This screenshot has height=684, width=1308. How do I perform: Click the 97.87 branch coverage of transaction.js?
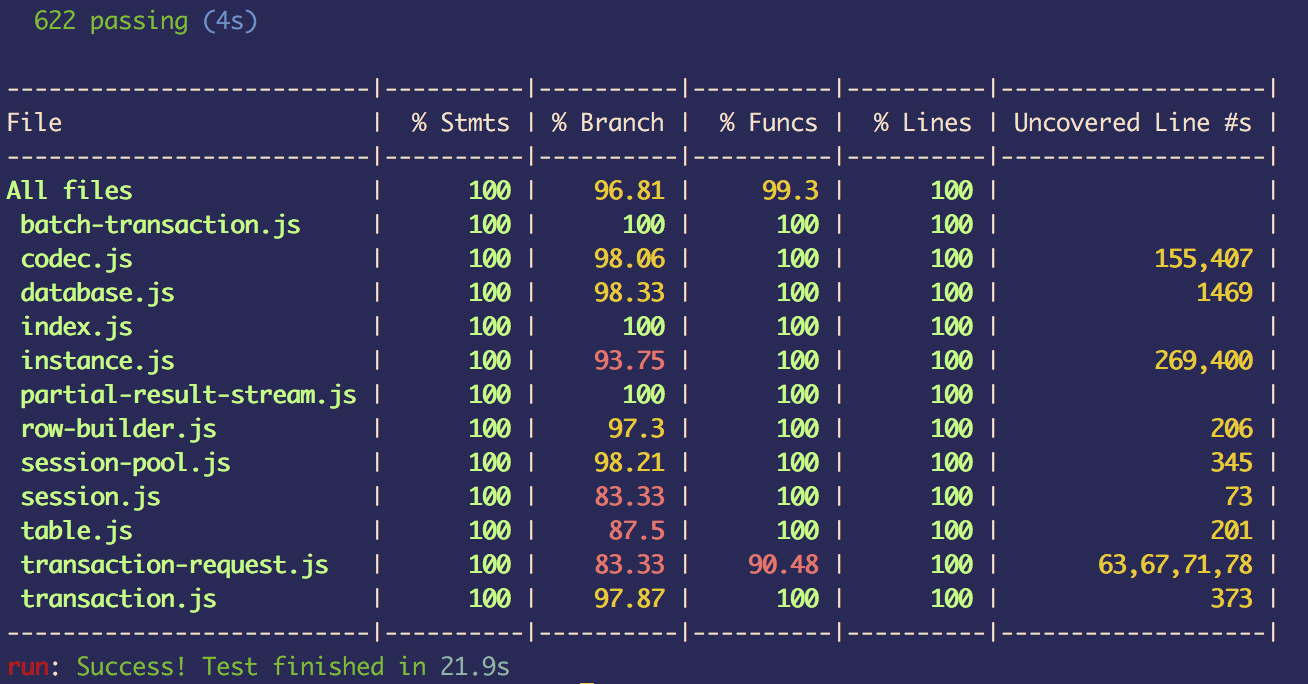click(629, 599)
